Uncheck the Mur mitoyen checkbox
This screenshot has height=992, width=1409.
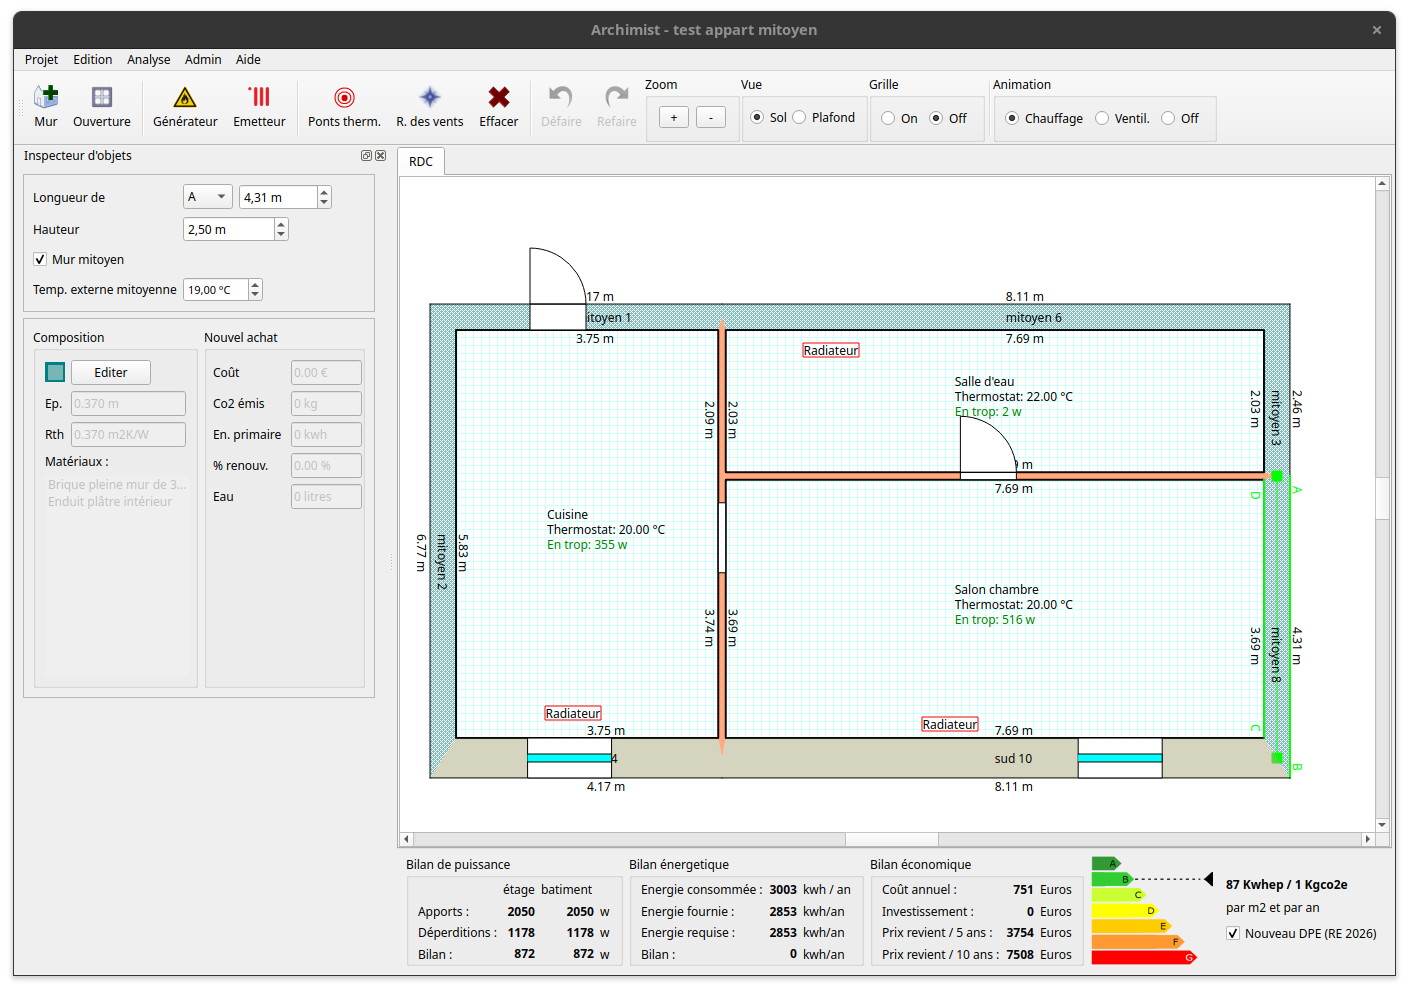pyautogui.click(x=40, y=260)
